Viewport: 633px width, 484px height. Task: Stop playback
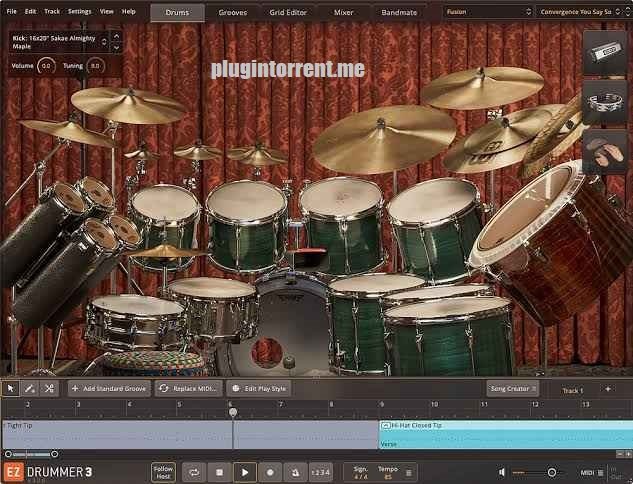[219, 472]
